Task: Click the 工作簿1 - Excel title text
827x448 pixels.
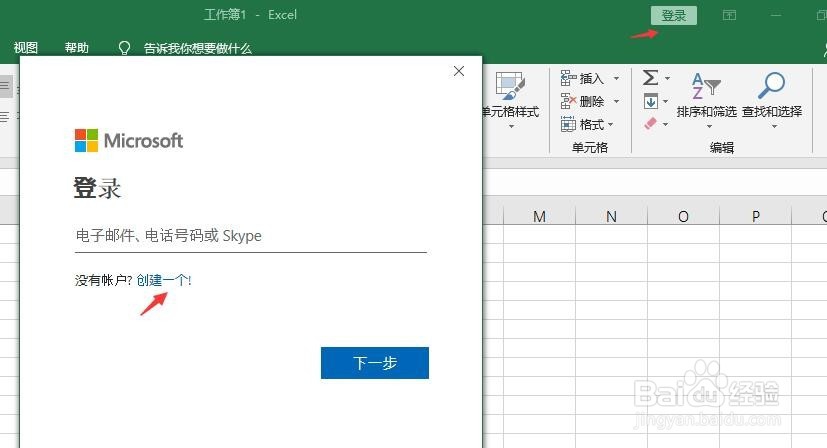Action: pyautogui.click(x=251, y=15)
